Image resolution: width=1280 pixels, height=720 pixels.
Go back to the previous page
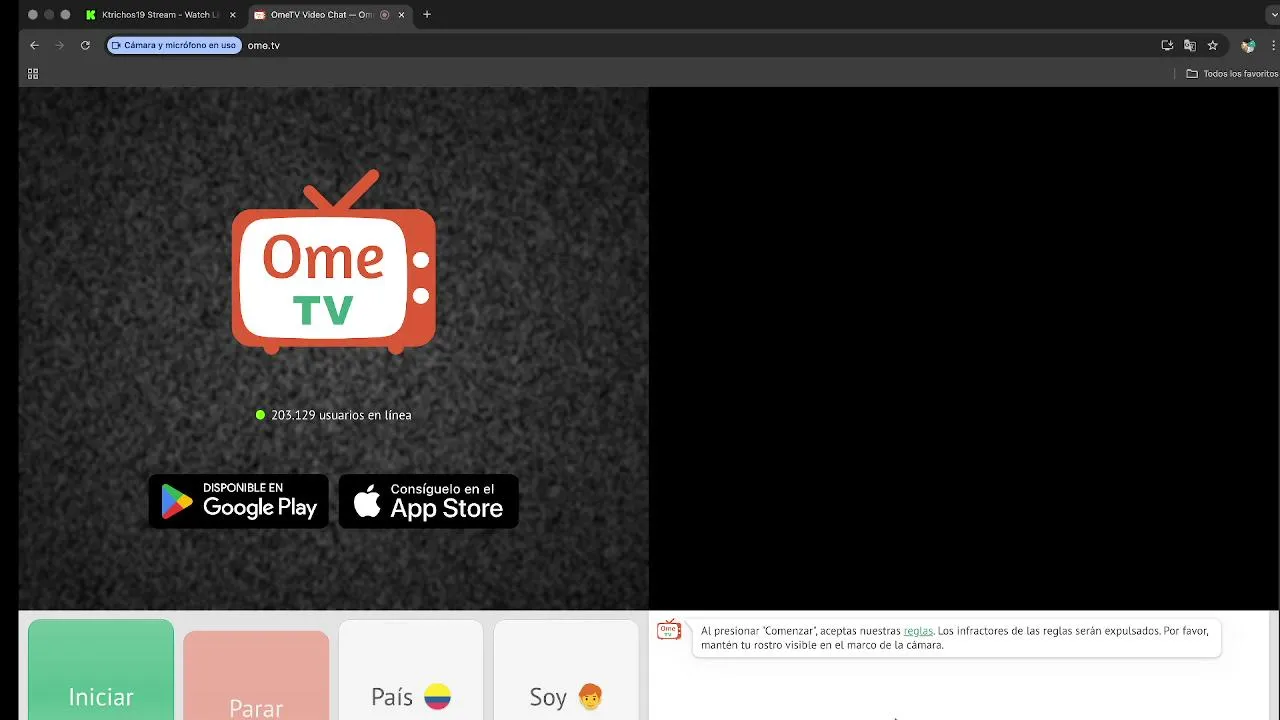click(x=34, y=45)
